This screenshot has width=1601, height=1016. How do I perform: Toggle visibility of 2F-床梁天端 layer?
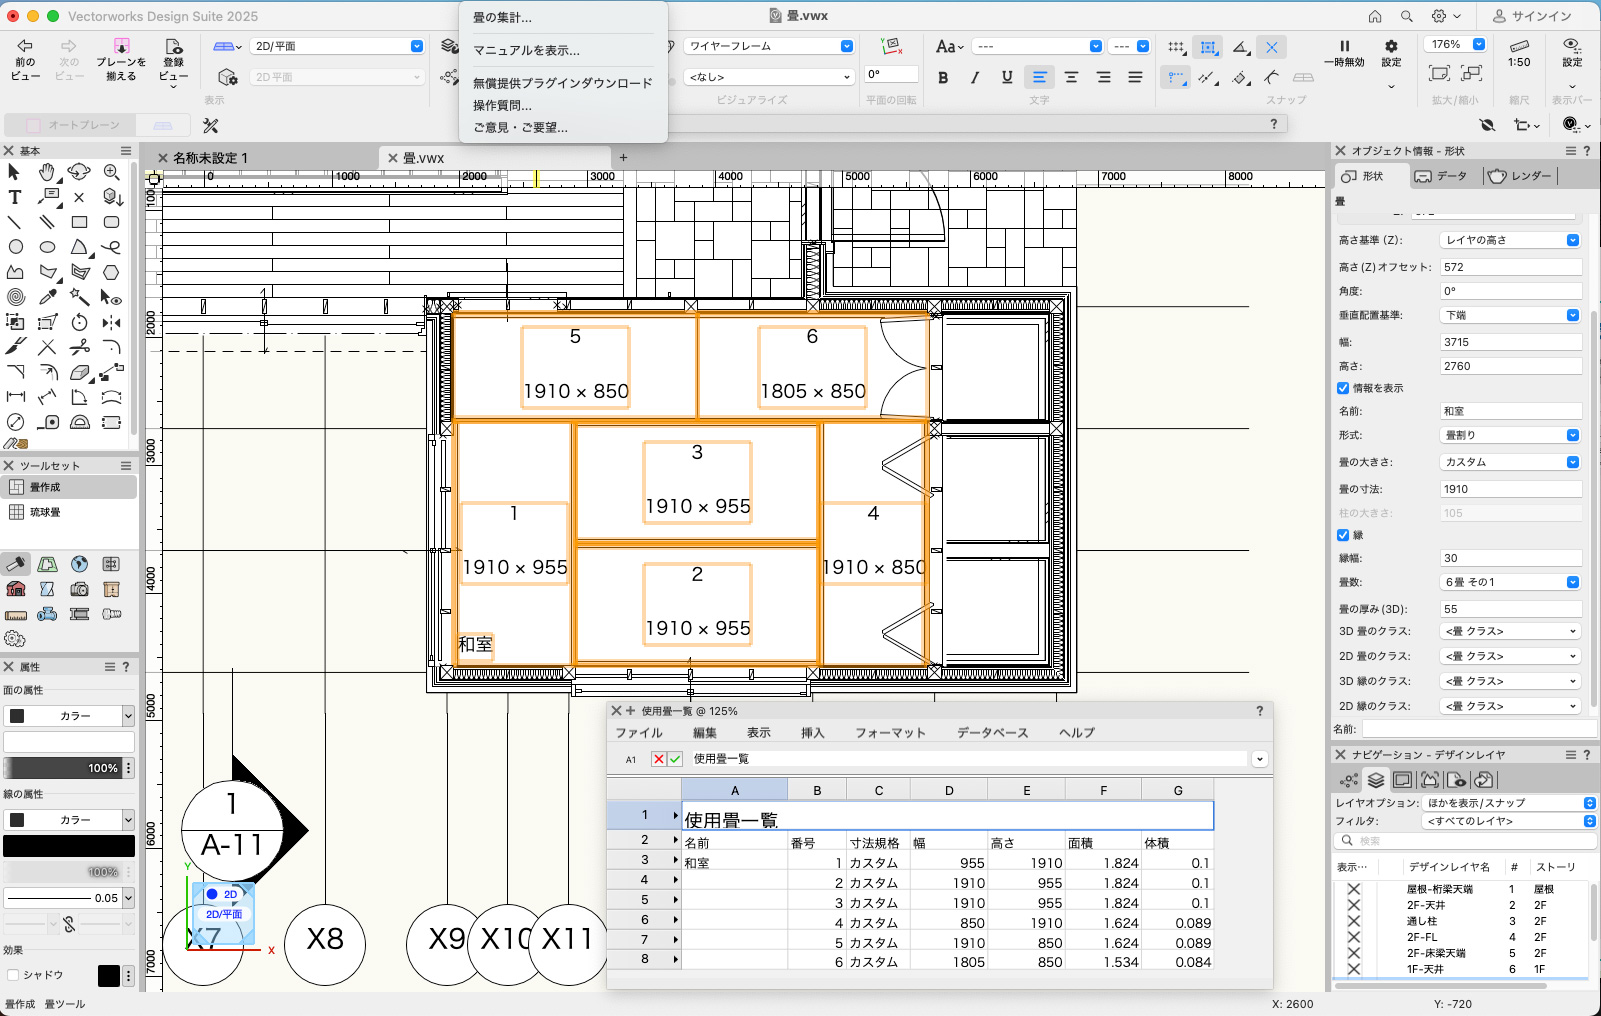pyautogui.click(x=1353, y=953)
